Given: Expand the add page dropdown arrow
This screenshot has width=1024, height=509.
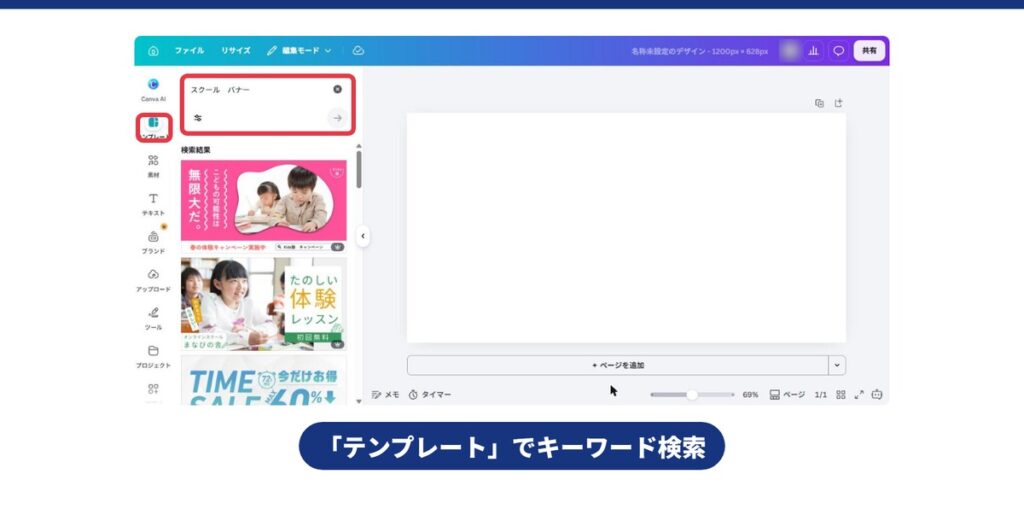Looking at the screenshot, I should [x=837, y=365].
